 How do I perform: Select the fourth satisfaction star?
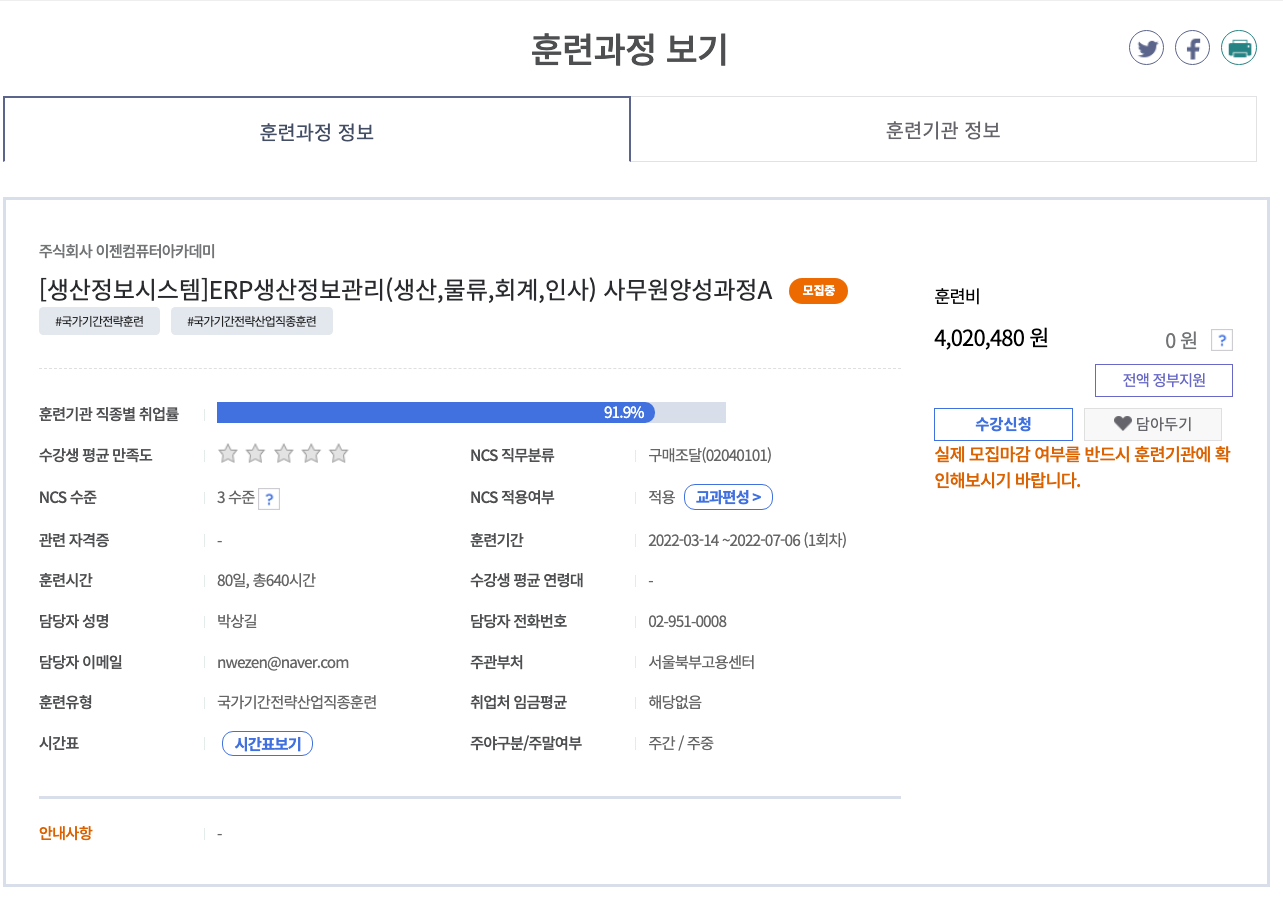point(311,454)
